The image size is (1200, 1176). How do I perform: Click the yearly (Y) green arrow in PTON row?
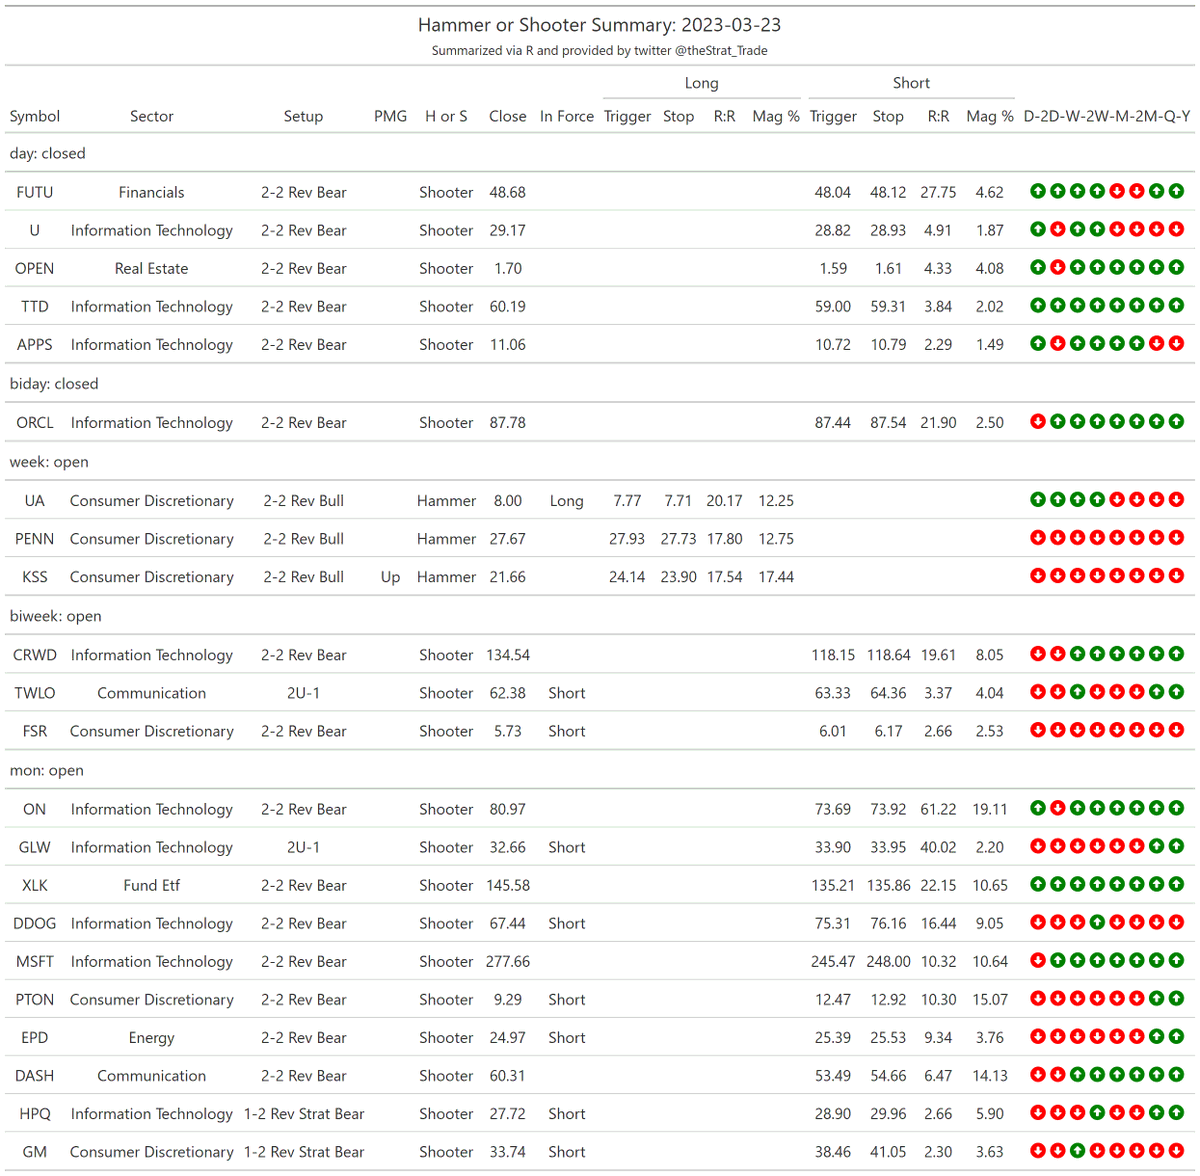pyautogui.click(x=1176, y=997)
